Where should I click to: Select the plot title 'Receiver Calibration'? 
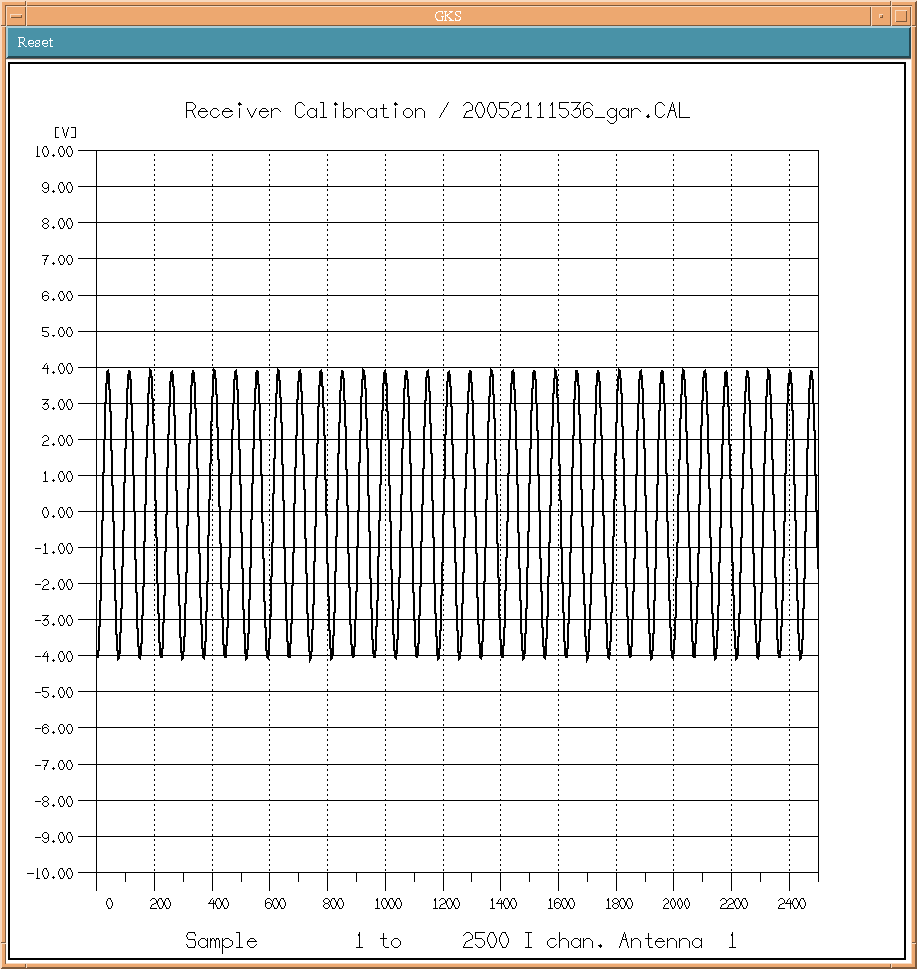305,111
